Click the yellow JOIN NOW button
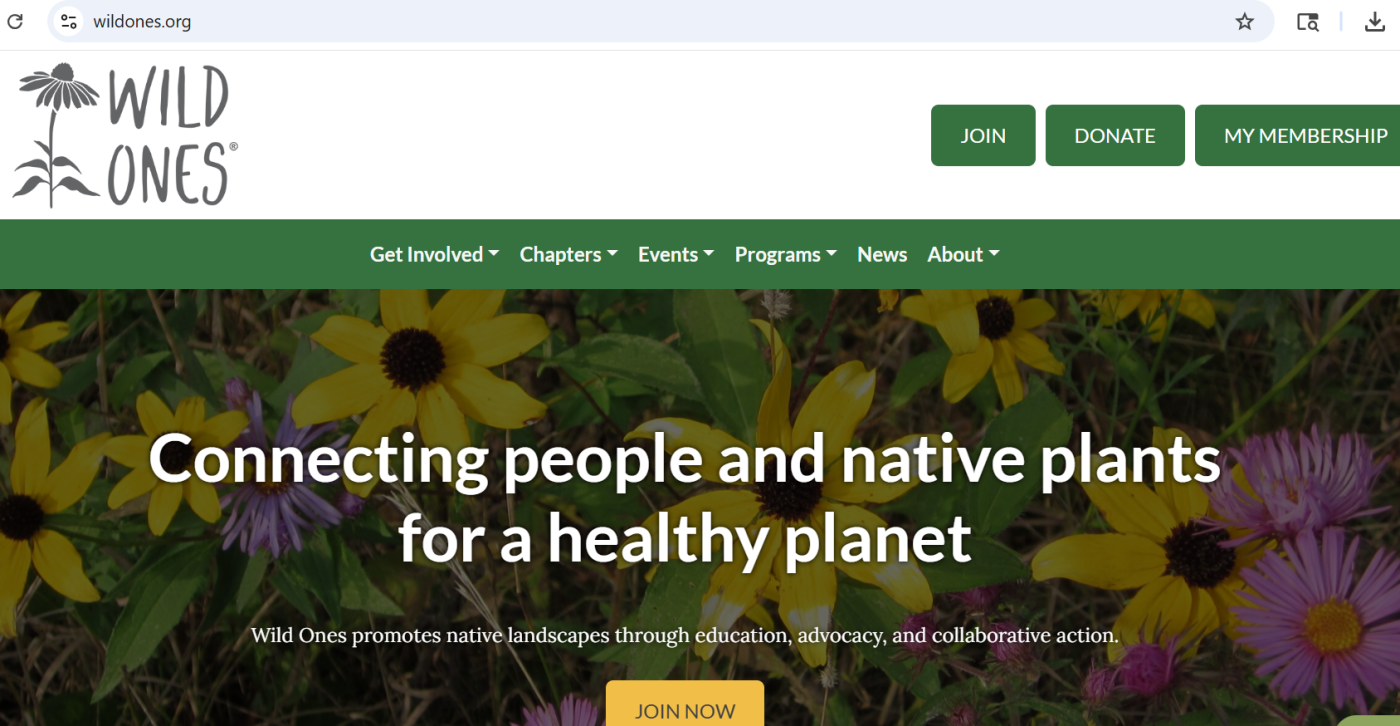1400x726 pixels. tap(685, 704)
